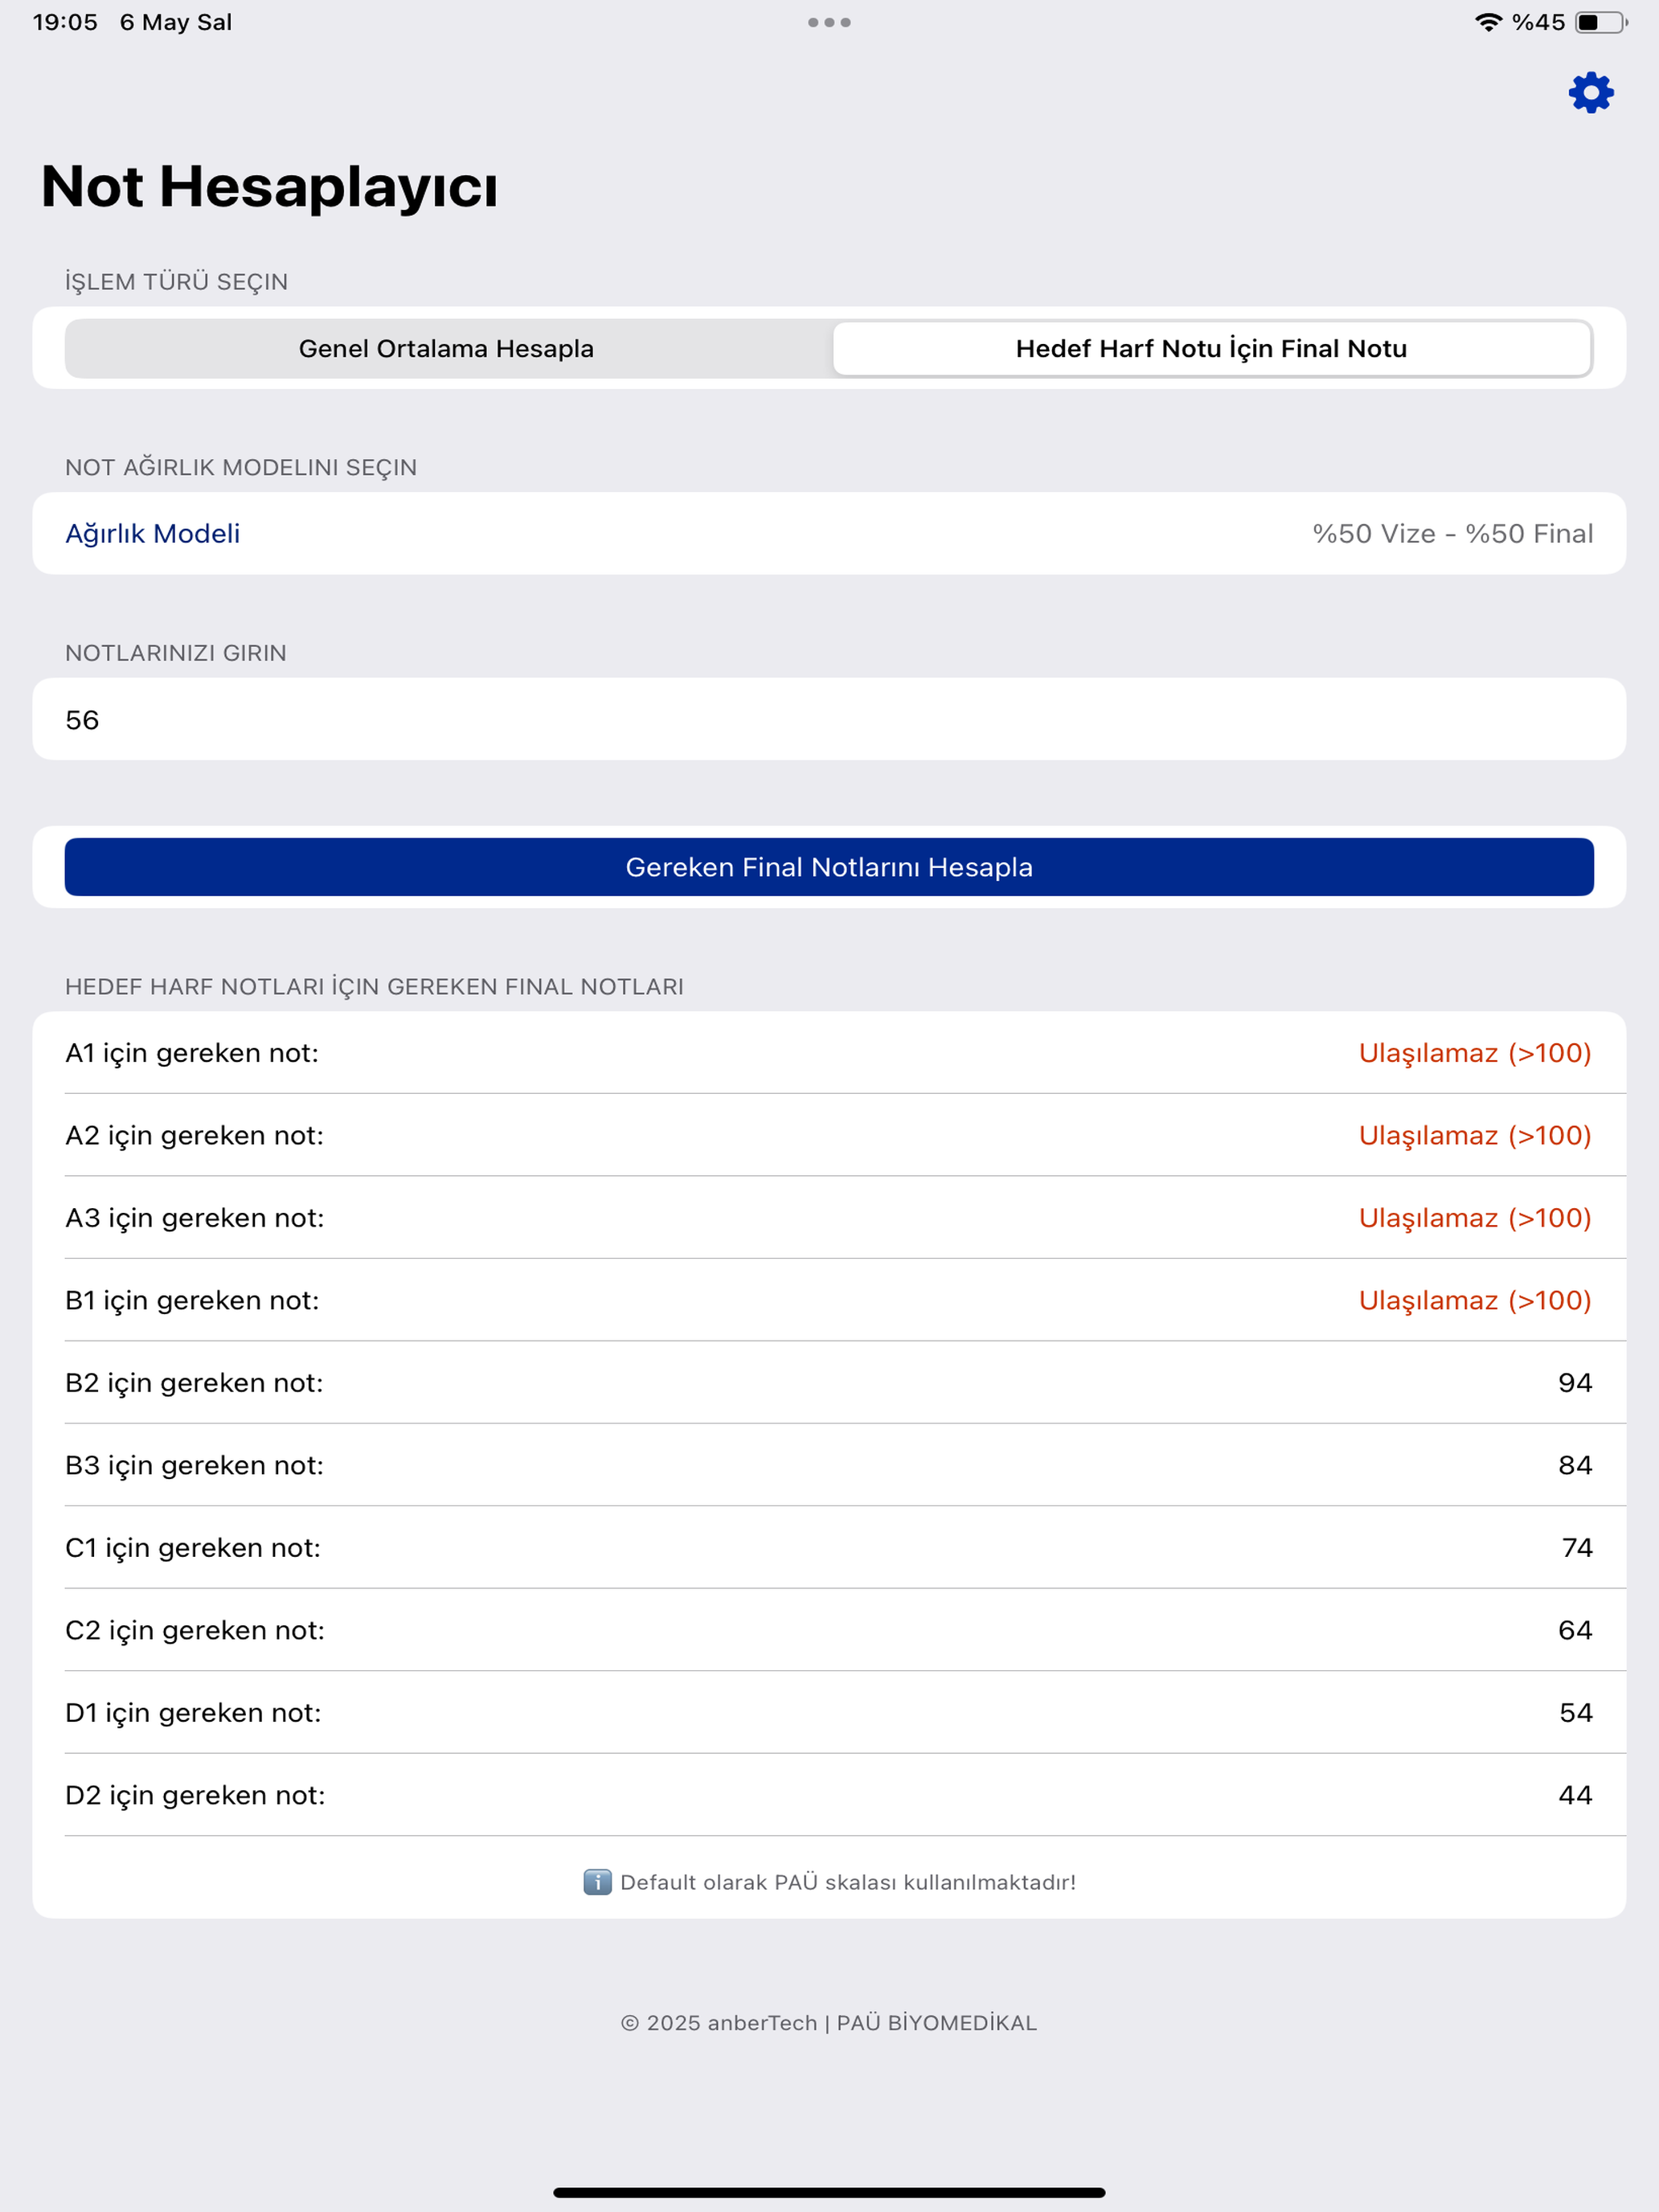Tap the home indicator bar
1659x2212 pixels.
(x=829, y=2192)
